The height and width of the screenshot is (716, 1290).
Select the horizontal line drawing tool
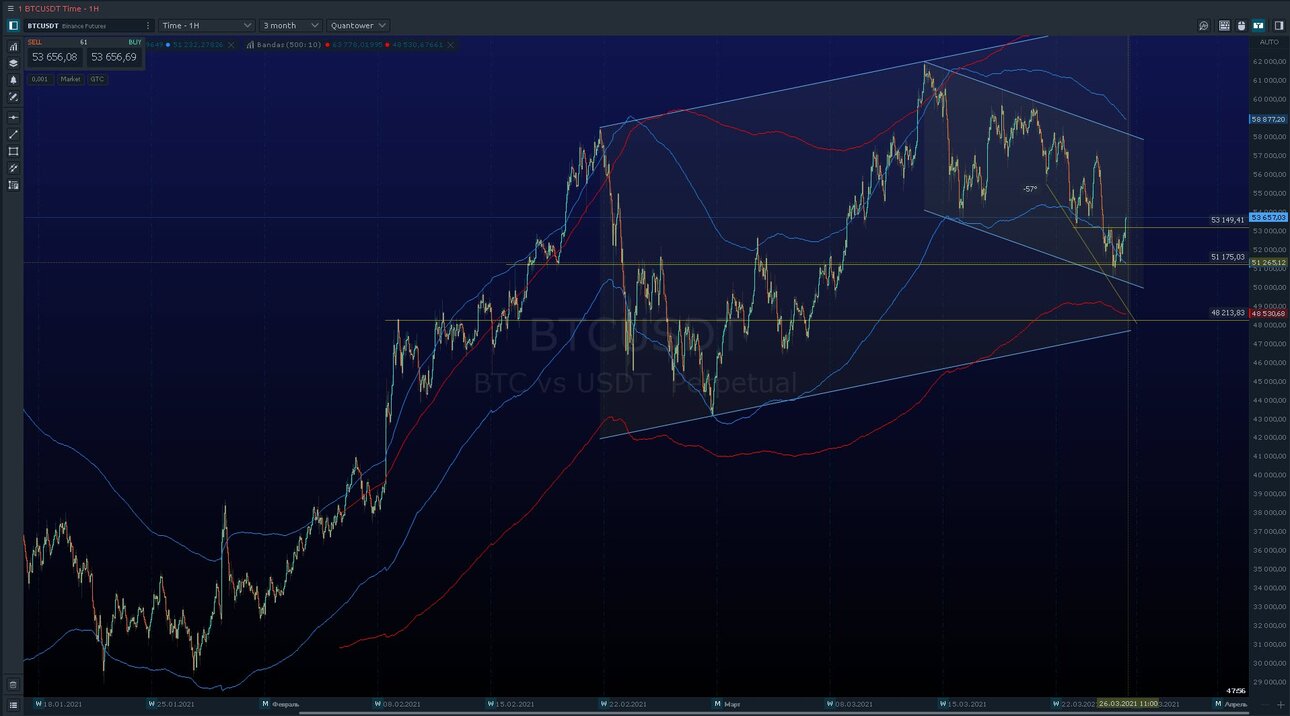tap(13, 118)
